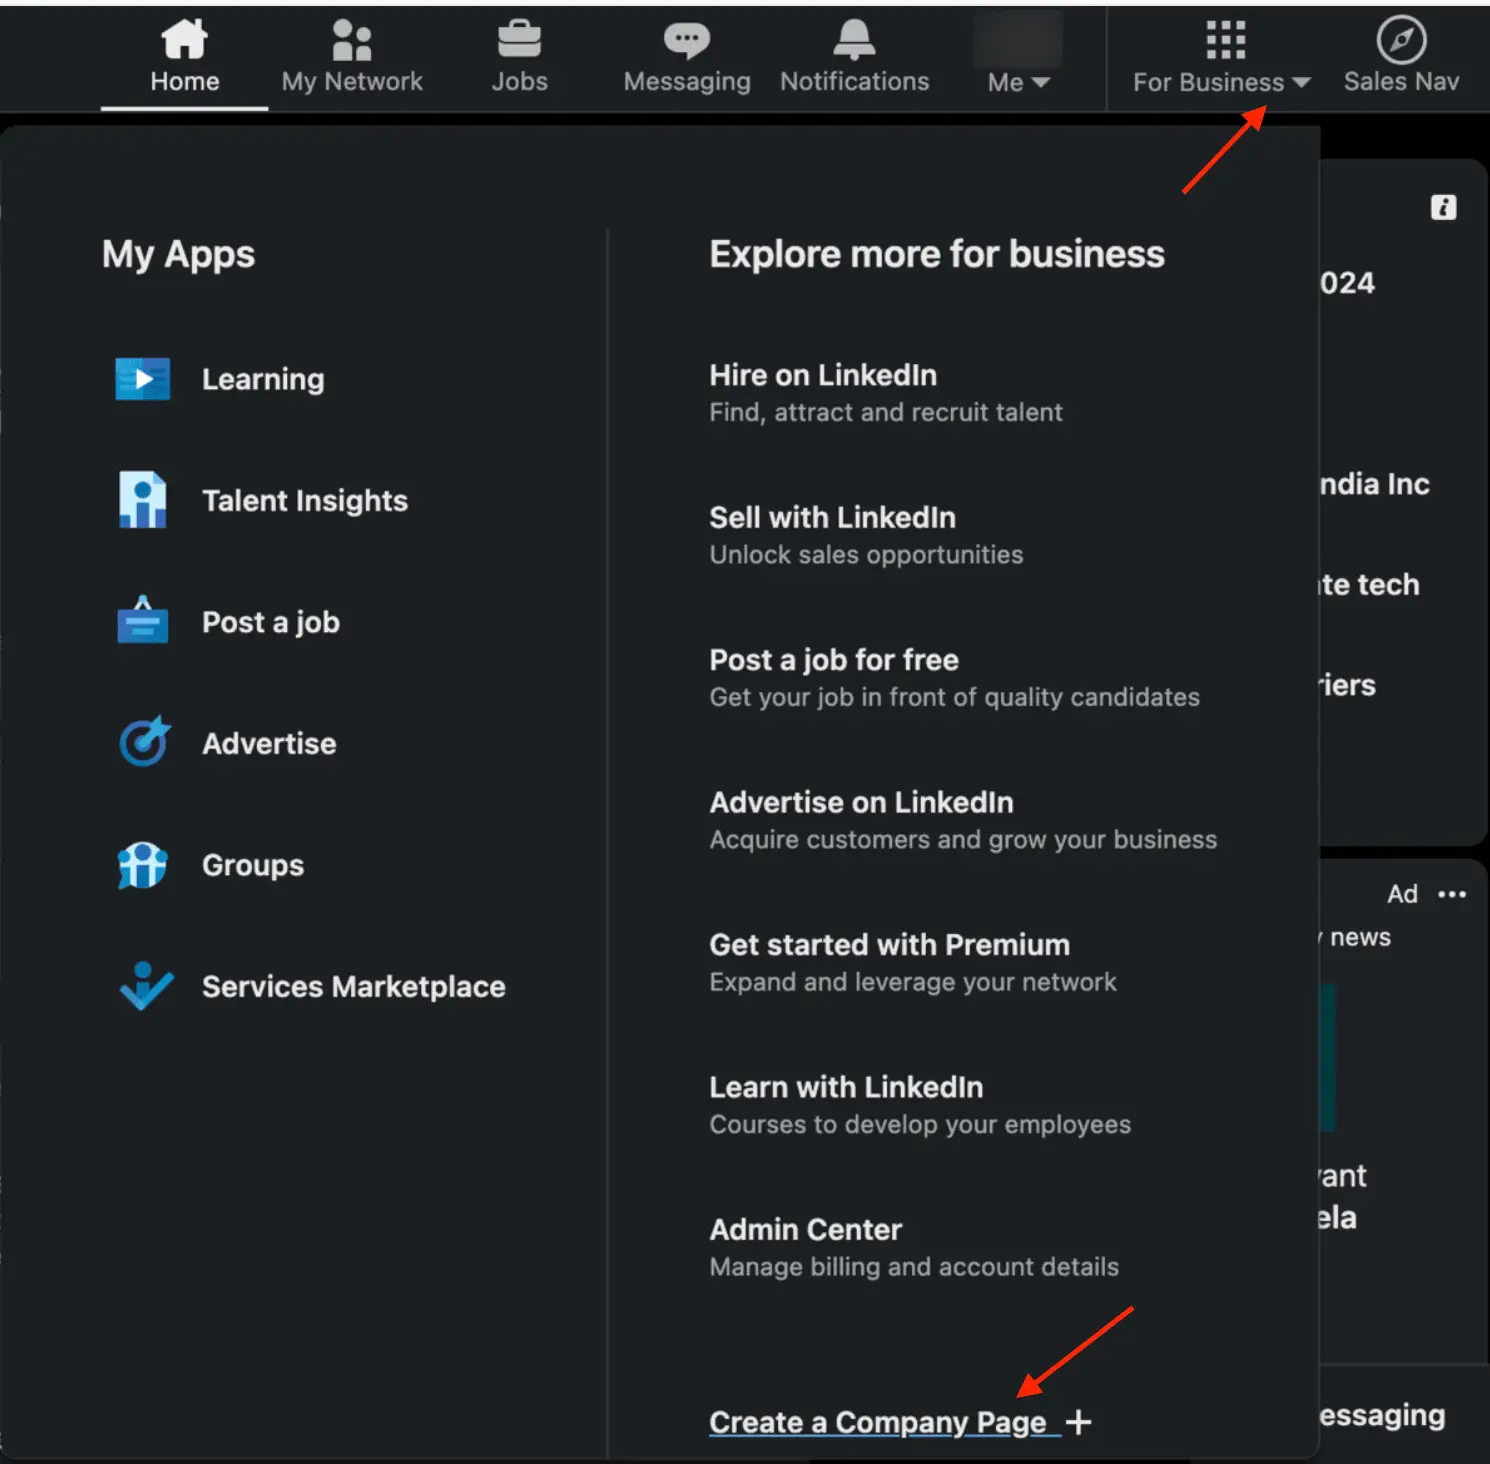Screen dimensions: 1490x1464
Task: Click the blurred Me profile avatar
Action: (1018, 40)
